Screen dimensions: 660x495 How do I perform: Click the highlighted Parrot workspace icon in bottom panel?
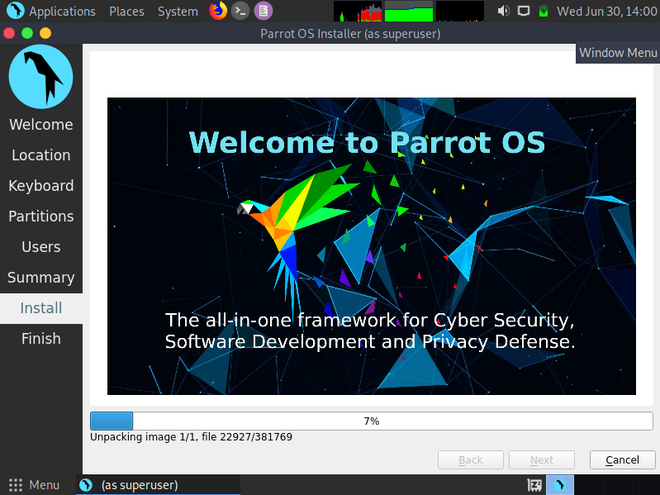(560, 485)
